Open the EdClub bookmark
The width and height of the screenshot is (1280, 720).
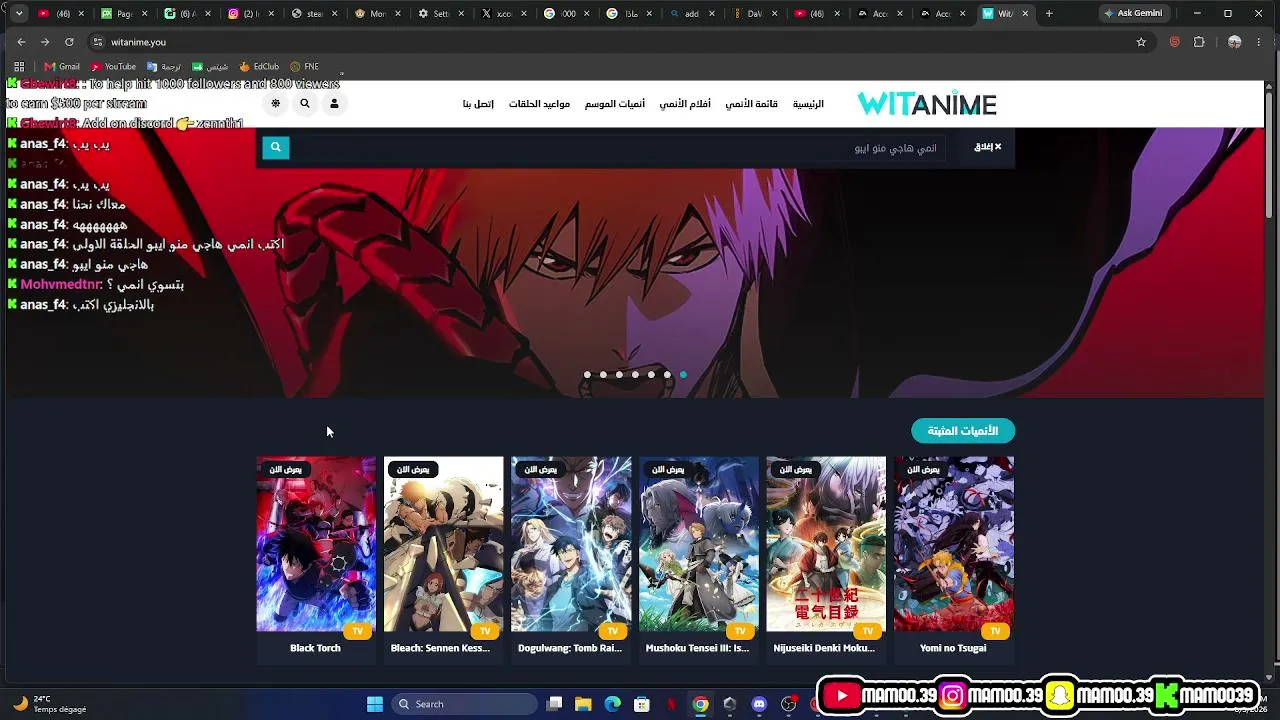[260, 67]
